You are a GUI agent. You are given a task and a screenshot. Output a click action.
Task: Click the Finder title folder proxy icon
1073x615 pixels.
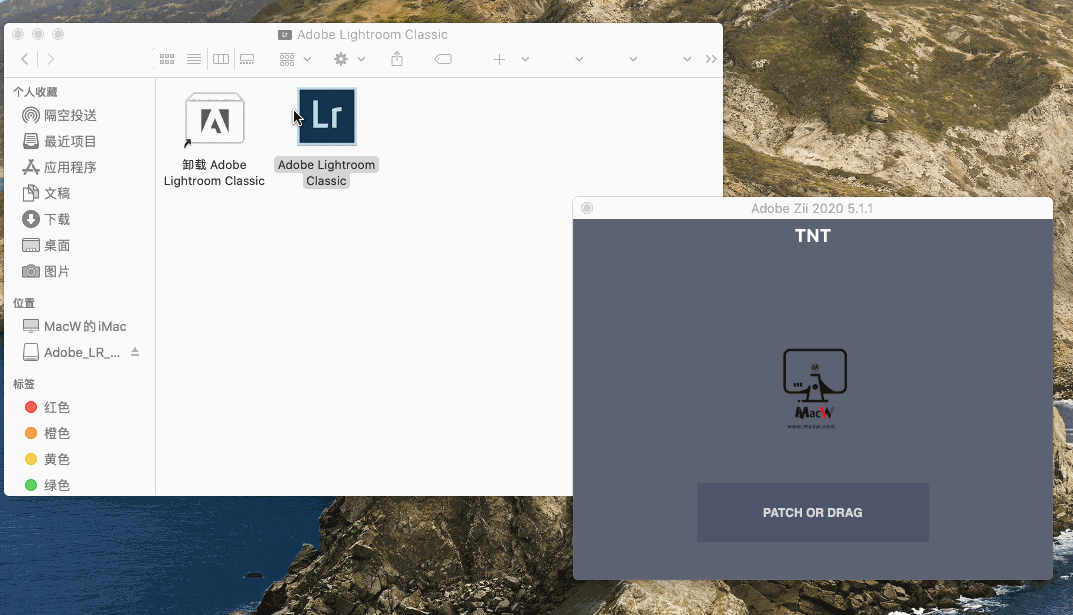[285, 35]
